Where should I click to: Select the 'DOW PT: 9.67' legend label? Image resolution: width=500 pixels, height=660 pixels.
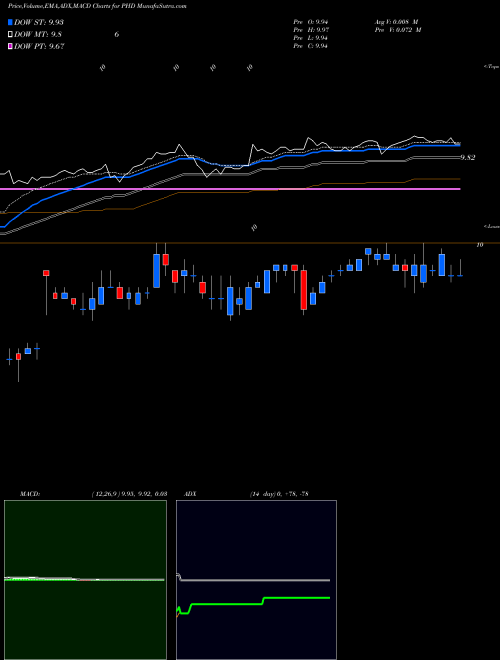[39, 47]
